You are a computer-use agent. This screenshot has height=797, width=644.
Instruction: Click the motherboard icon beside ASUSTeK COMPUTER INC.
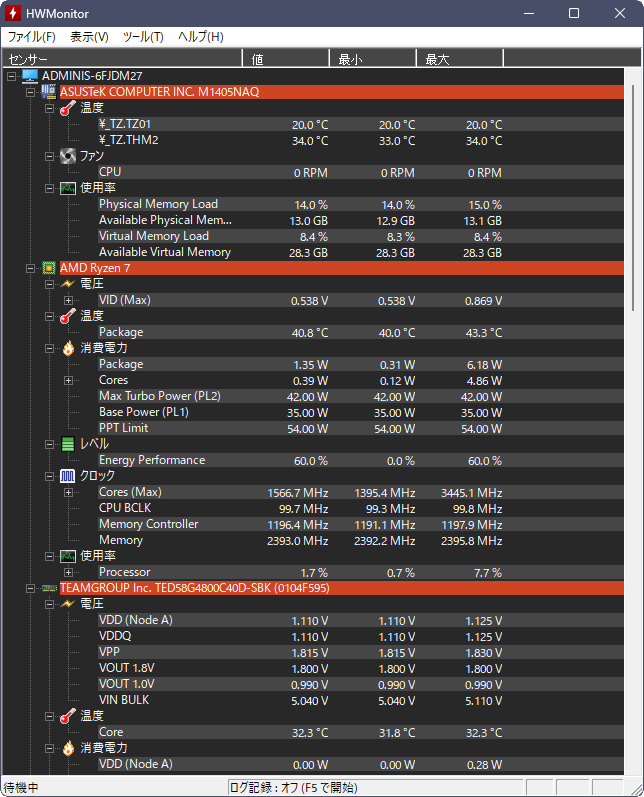pyautogui.click(x=49, y=91)
